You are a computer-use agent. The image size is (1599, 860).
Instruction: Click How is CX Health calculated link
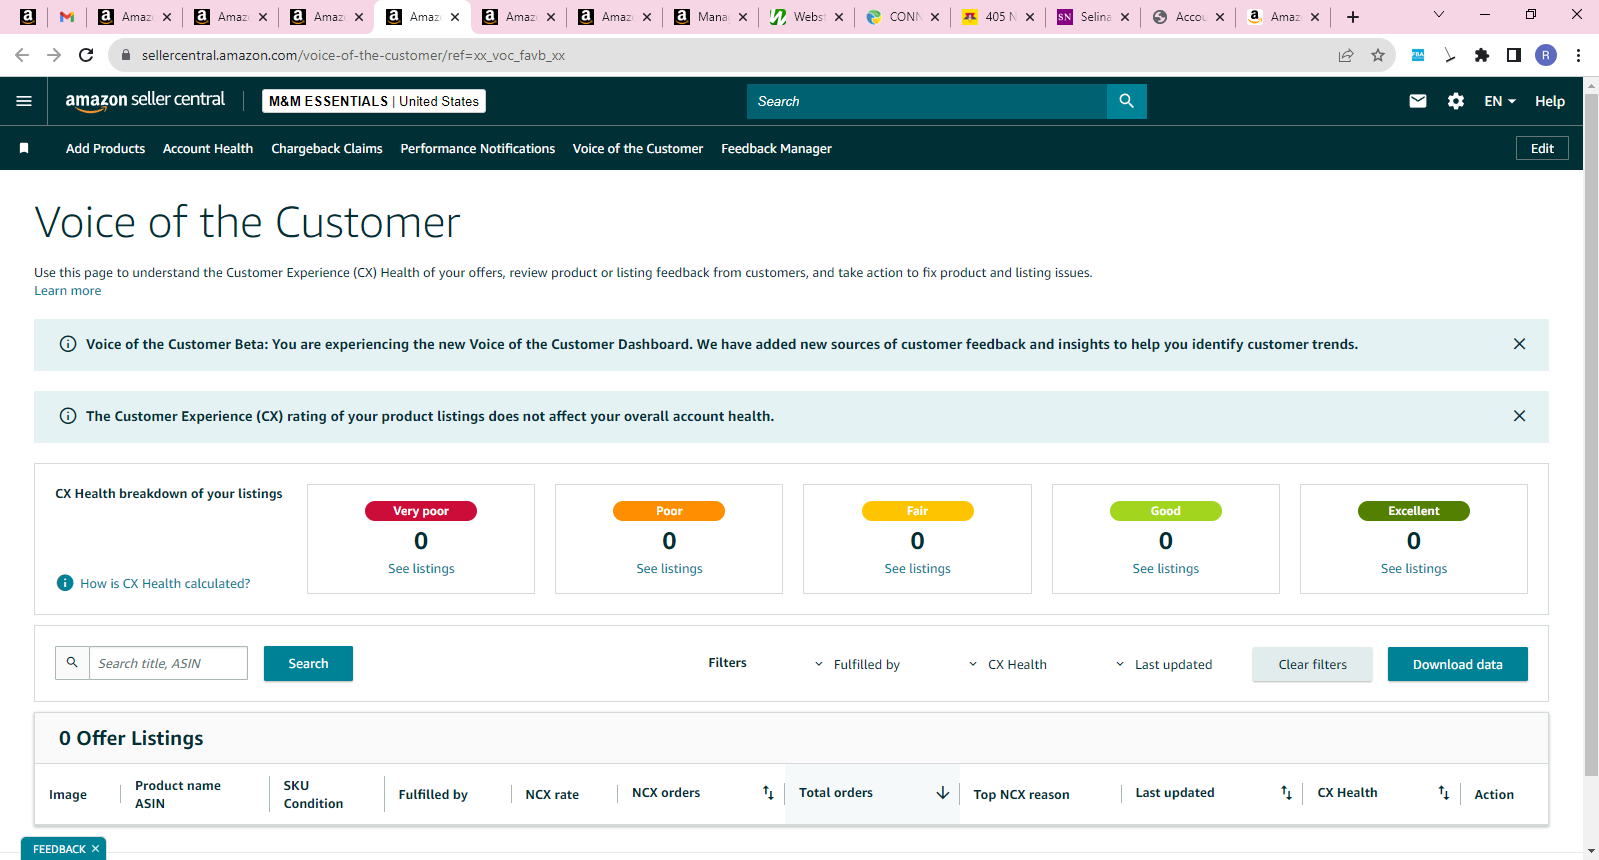[165, 583]
